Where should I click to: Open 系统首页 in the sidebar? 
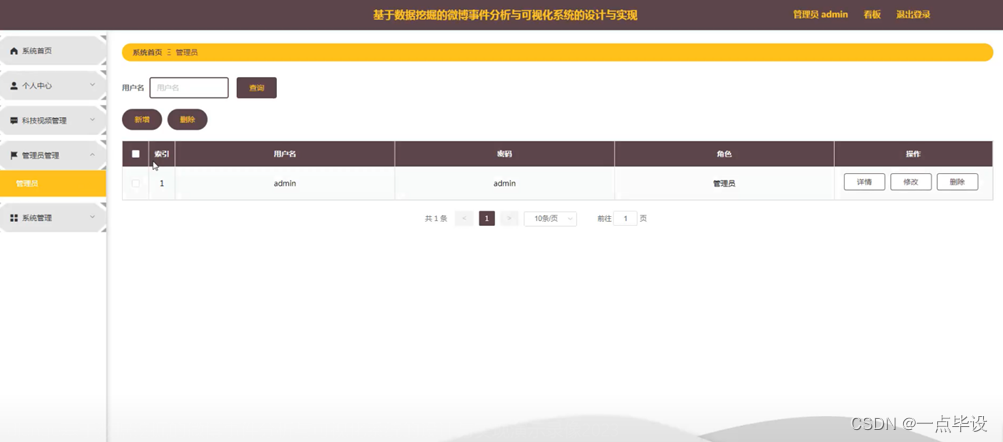click(x=53, y=51)
